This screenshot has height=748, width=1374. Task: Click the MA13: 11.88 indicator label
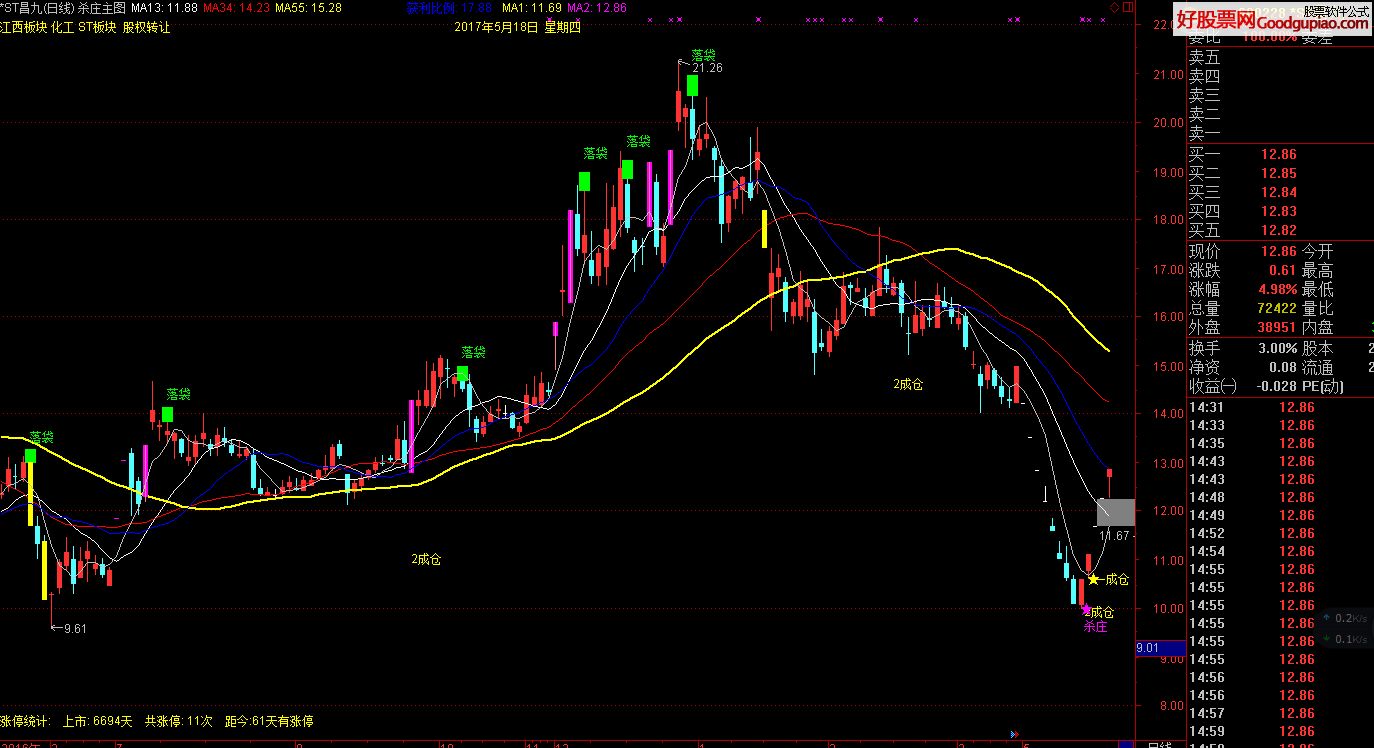pos(164,7)
